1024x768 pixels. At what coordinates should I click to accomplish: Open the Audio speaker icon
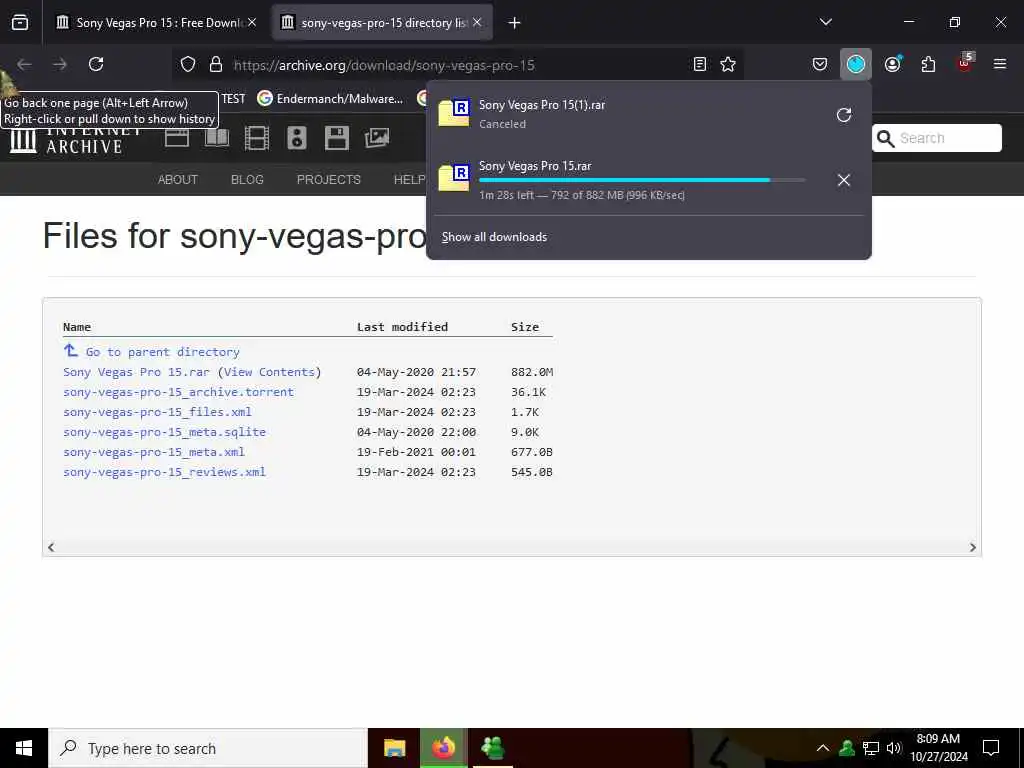point(296,138)
